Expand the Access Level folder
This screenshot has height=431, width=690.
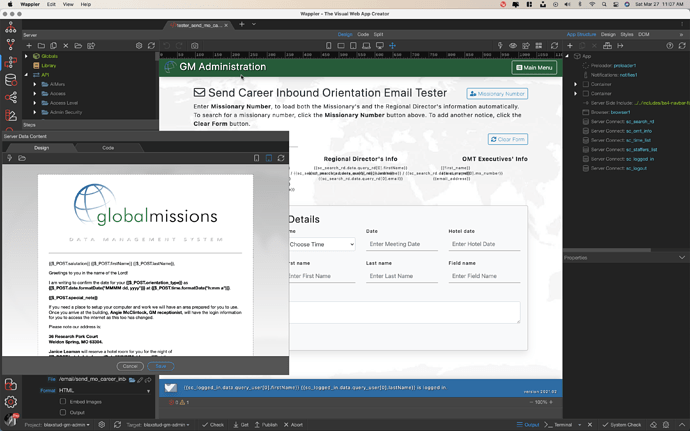[x=35, y=103]
